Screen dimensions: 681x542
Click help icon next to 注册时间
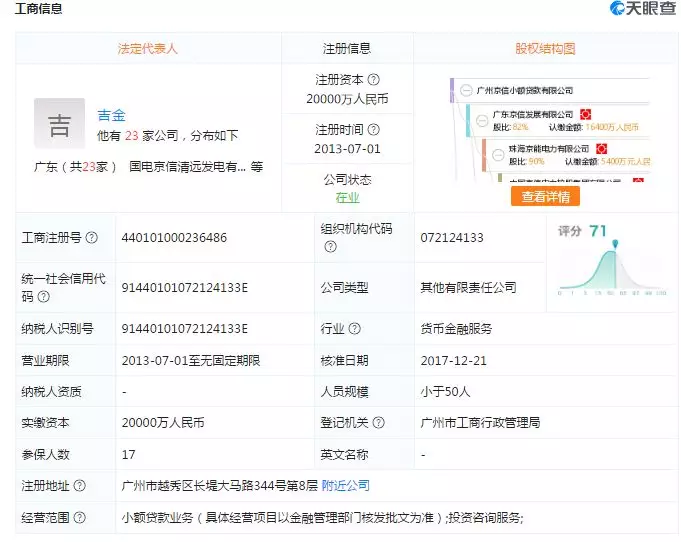(x=374, y=130)
